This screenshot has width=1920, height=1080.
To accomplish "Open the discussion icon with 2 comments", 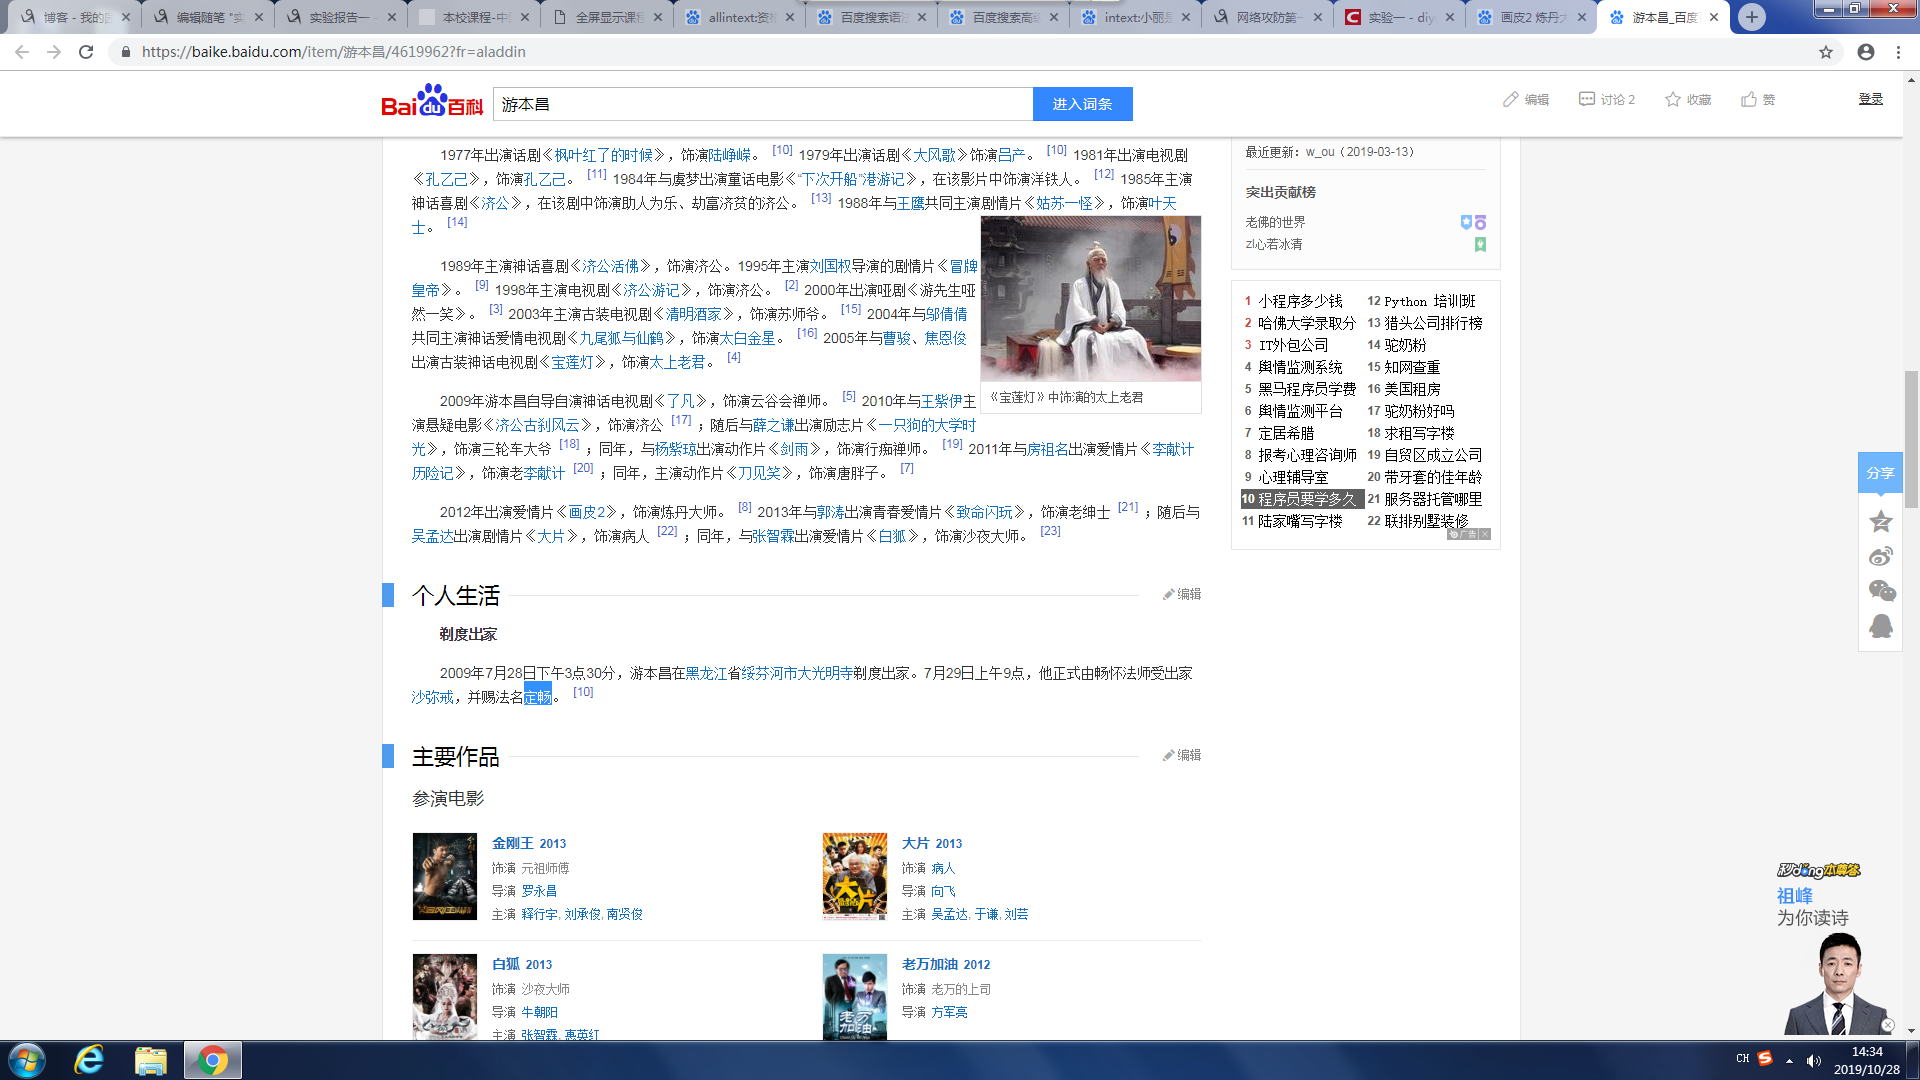I will pyautogui.click(x=1587, y=99).
